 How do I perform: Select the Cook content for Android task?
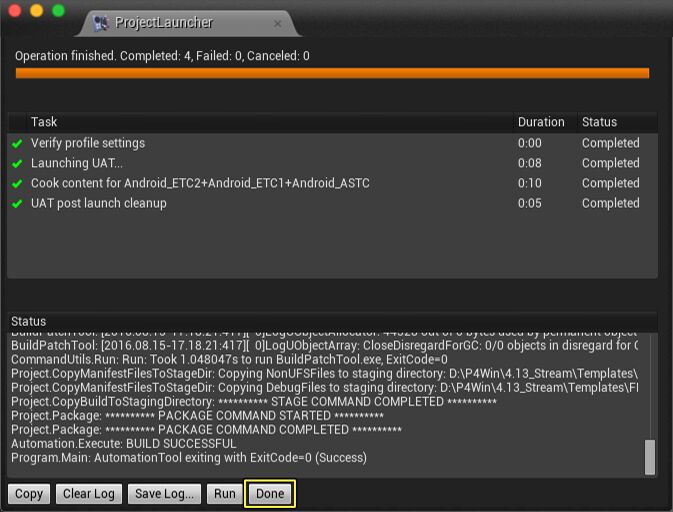(332, 183)
